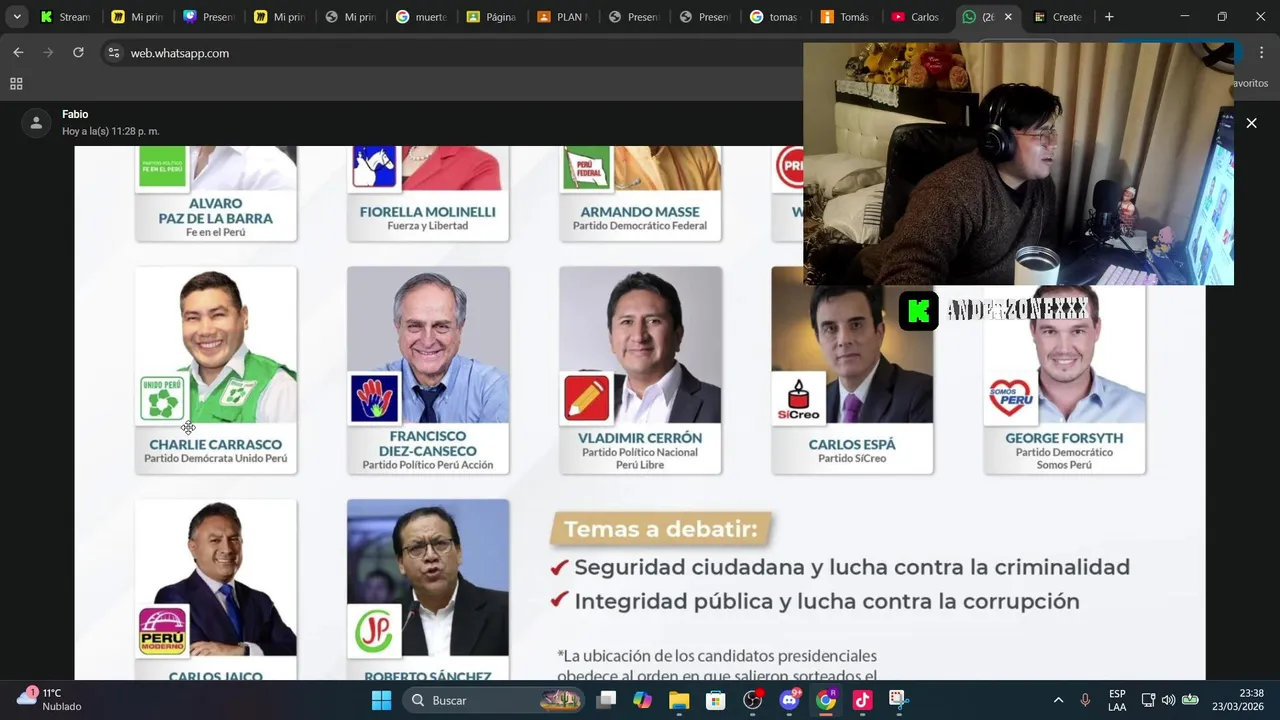Reload the WhatsApp Web page
This screenshot has height=720, width=1280.
point(78,53)
